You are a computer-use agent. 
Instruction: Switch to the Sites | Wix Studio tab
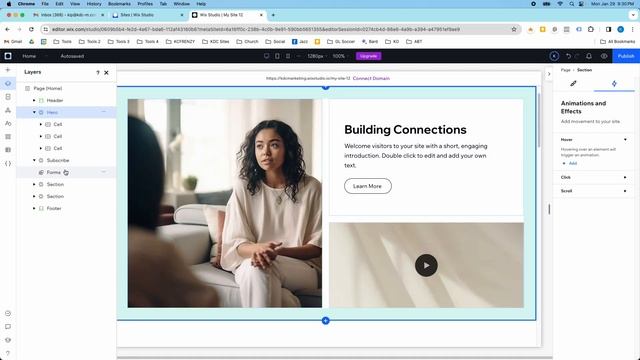point(148,15)
